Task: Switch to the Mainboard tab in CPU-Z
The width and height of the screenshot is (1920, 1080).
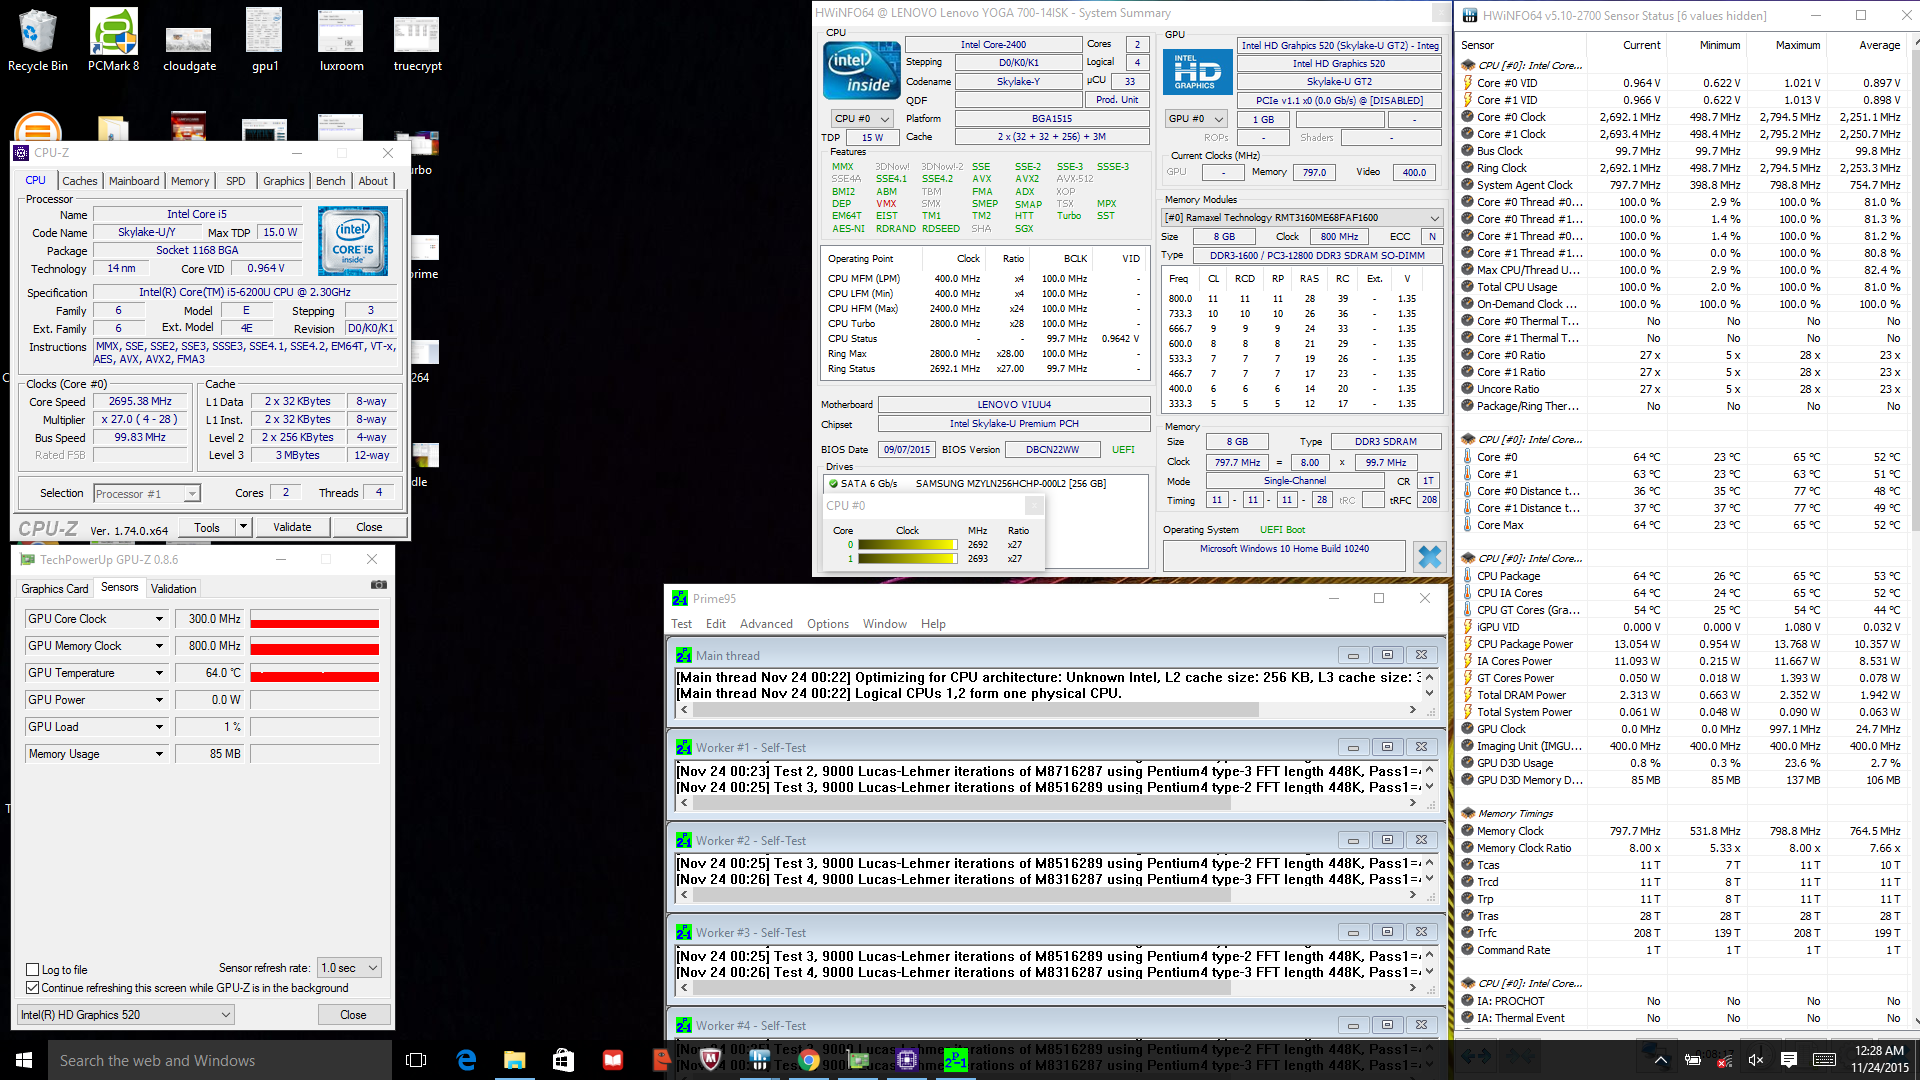Action: coord(134,181)
